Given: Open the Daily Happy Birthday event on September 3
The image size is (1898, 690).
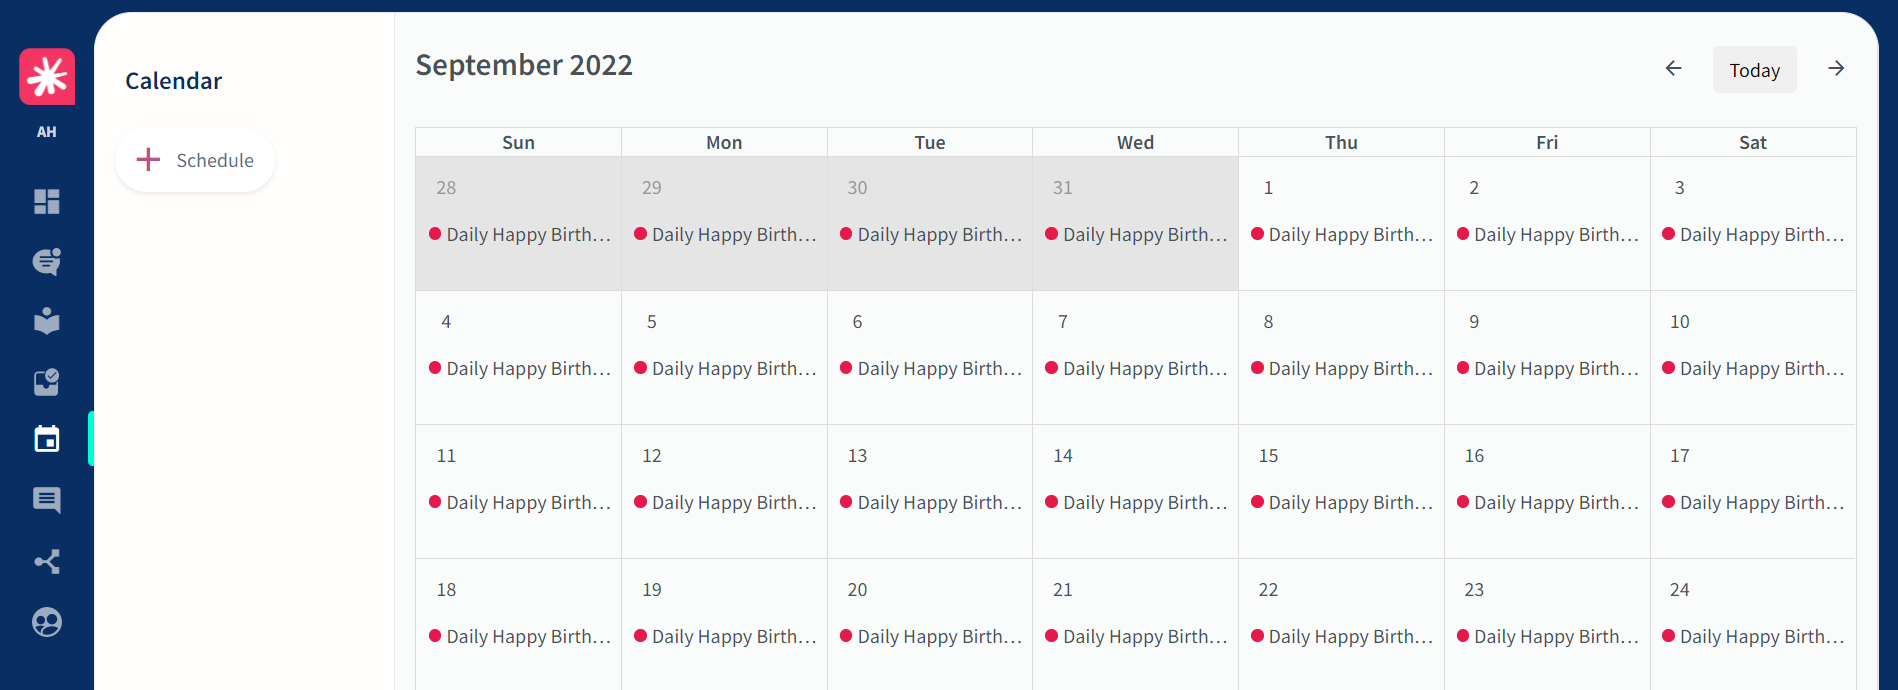Looking at the screenshot, I should pos(1753,234).
